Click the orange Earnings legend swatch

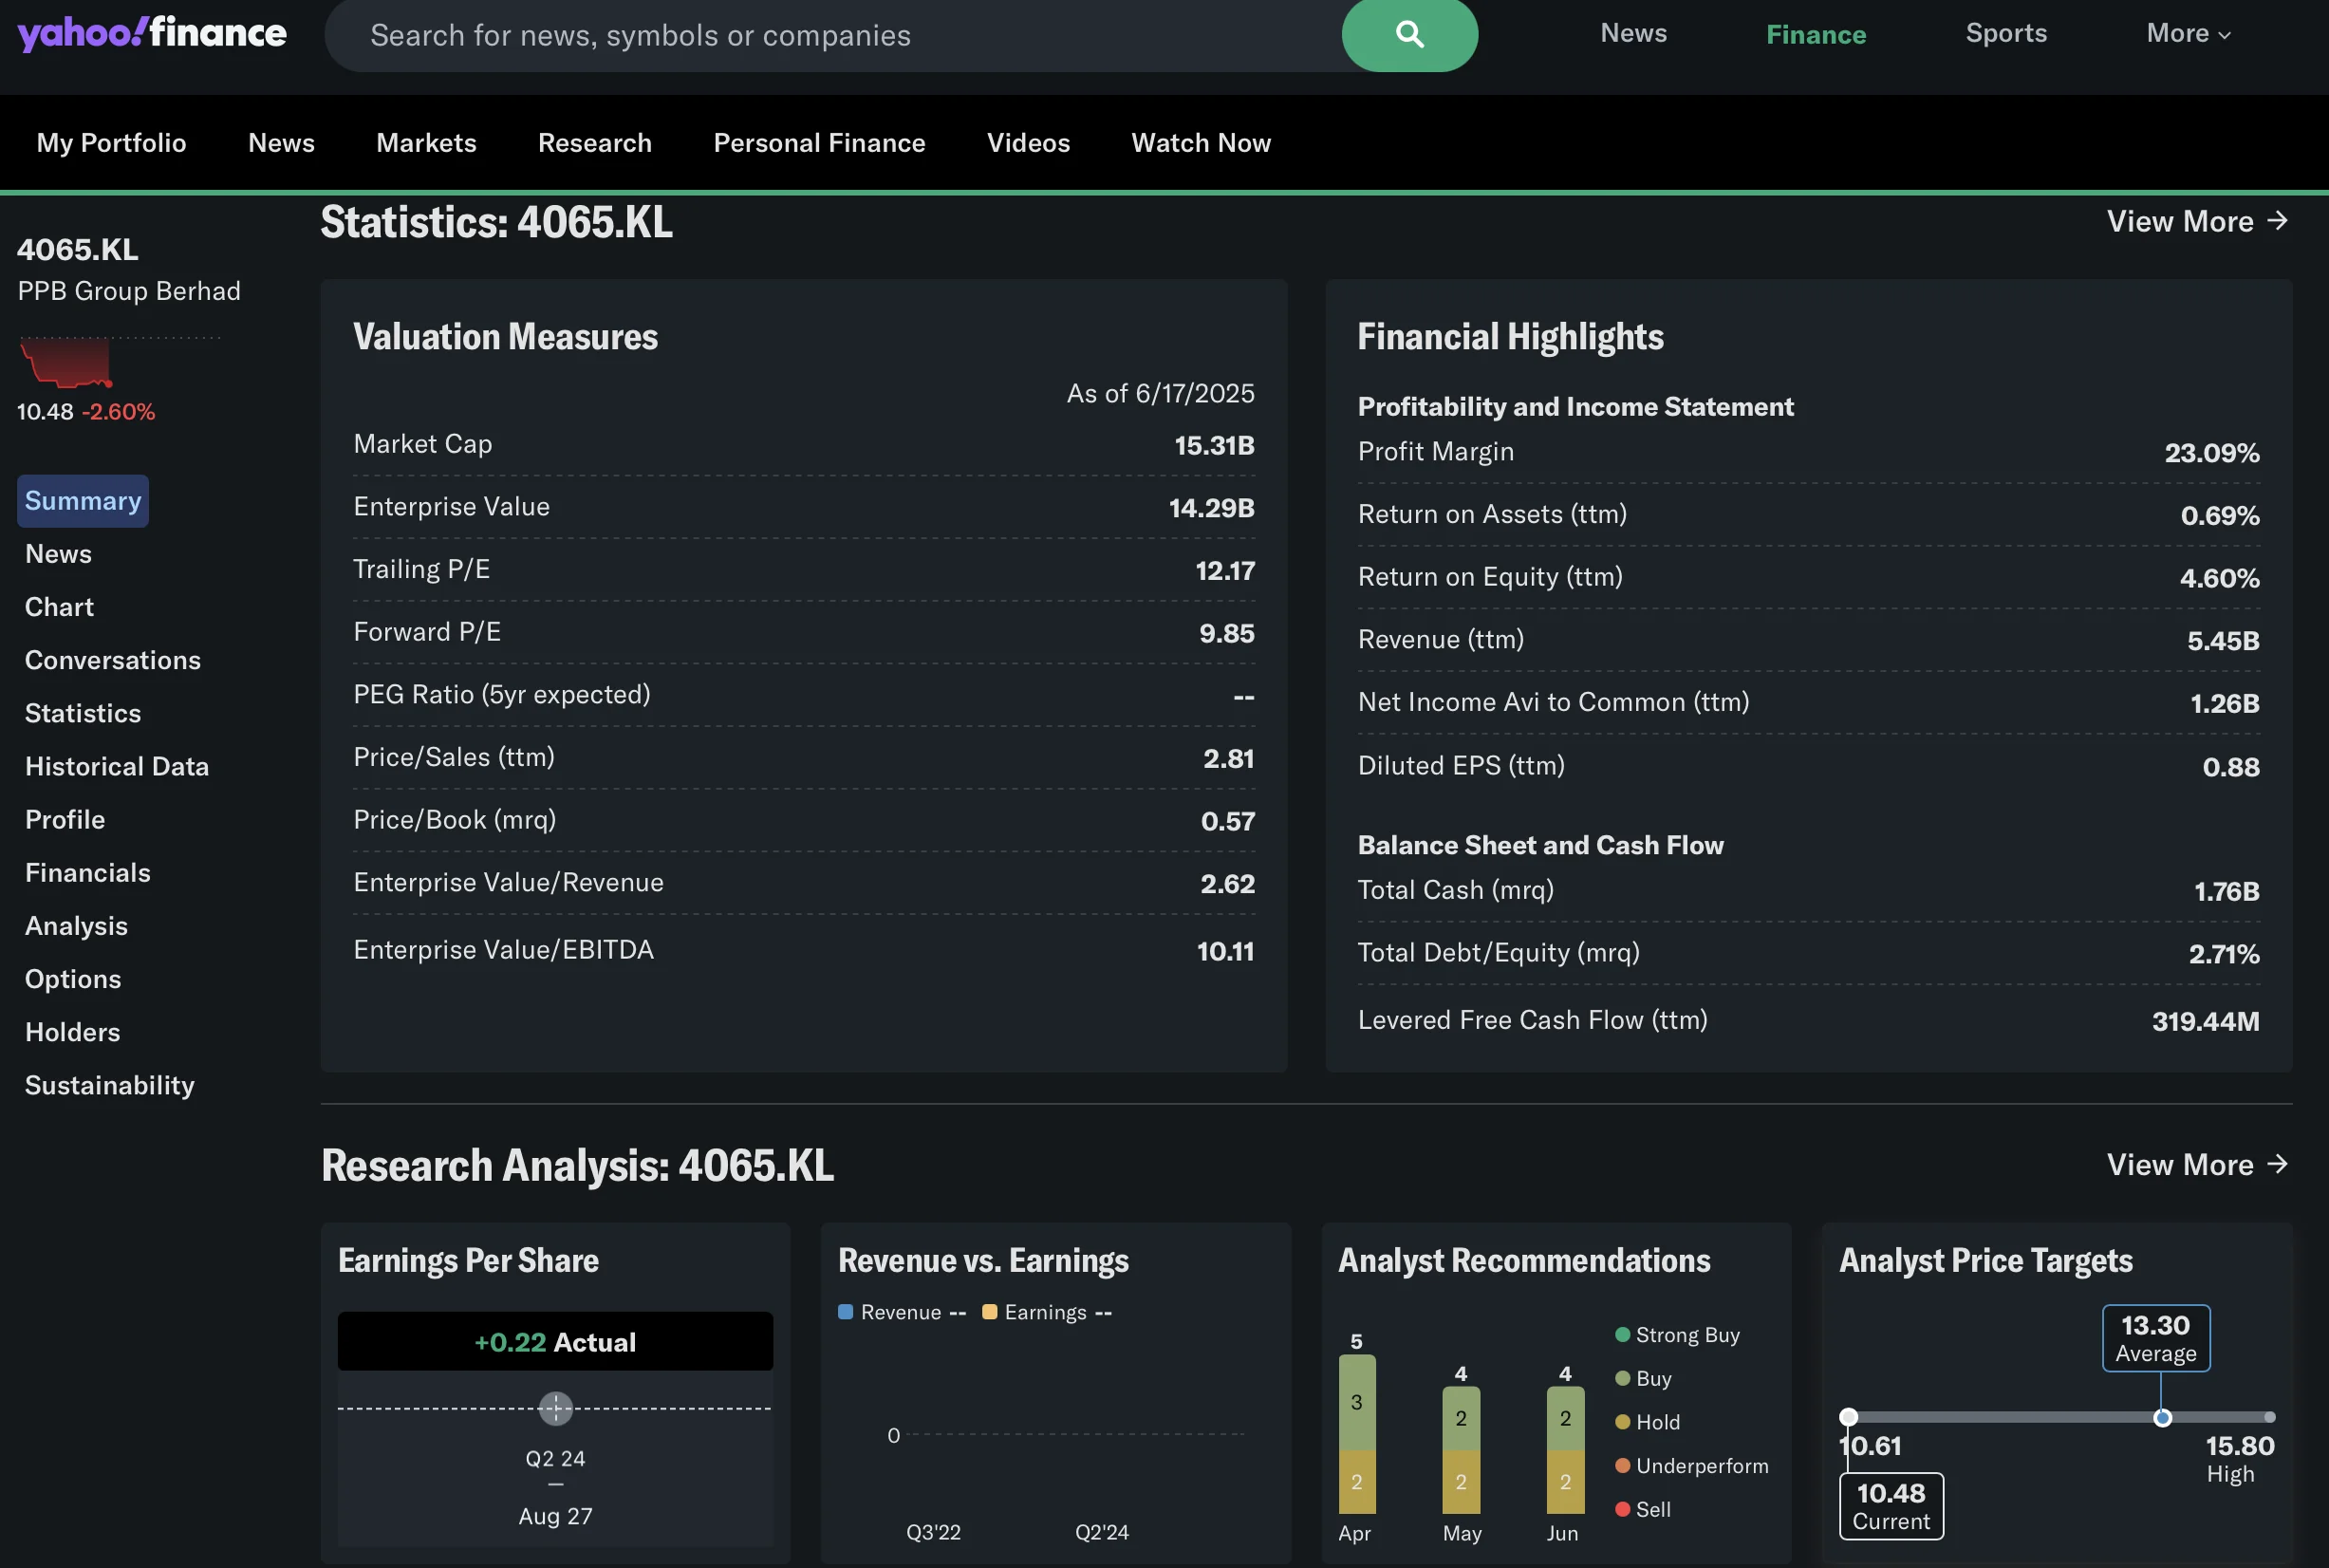[x=990, y=1312]
